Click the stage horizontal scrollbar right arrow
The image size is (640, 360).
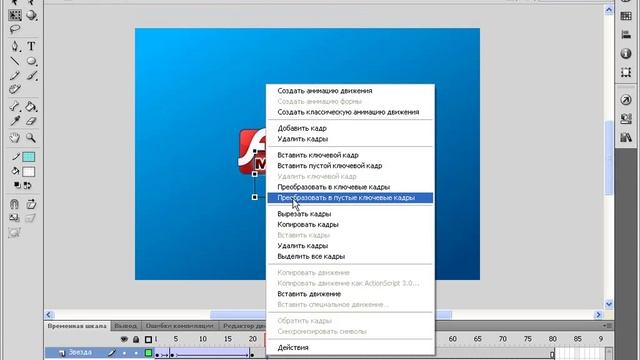(598, 315)
